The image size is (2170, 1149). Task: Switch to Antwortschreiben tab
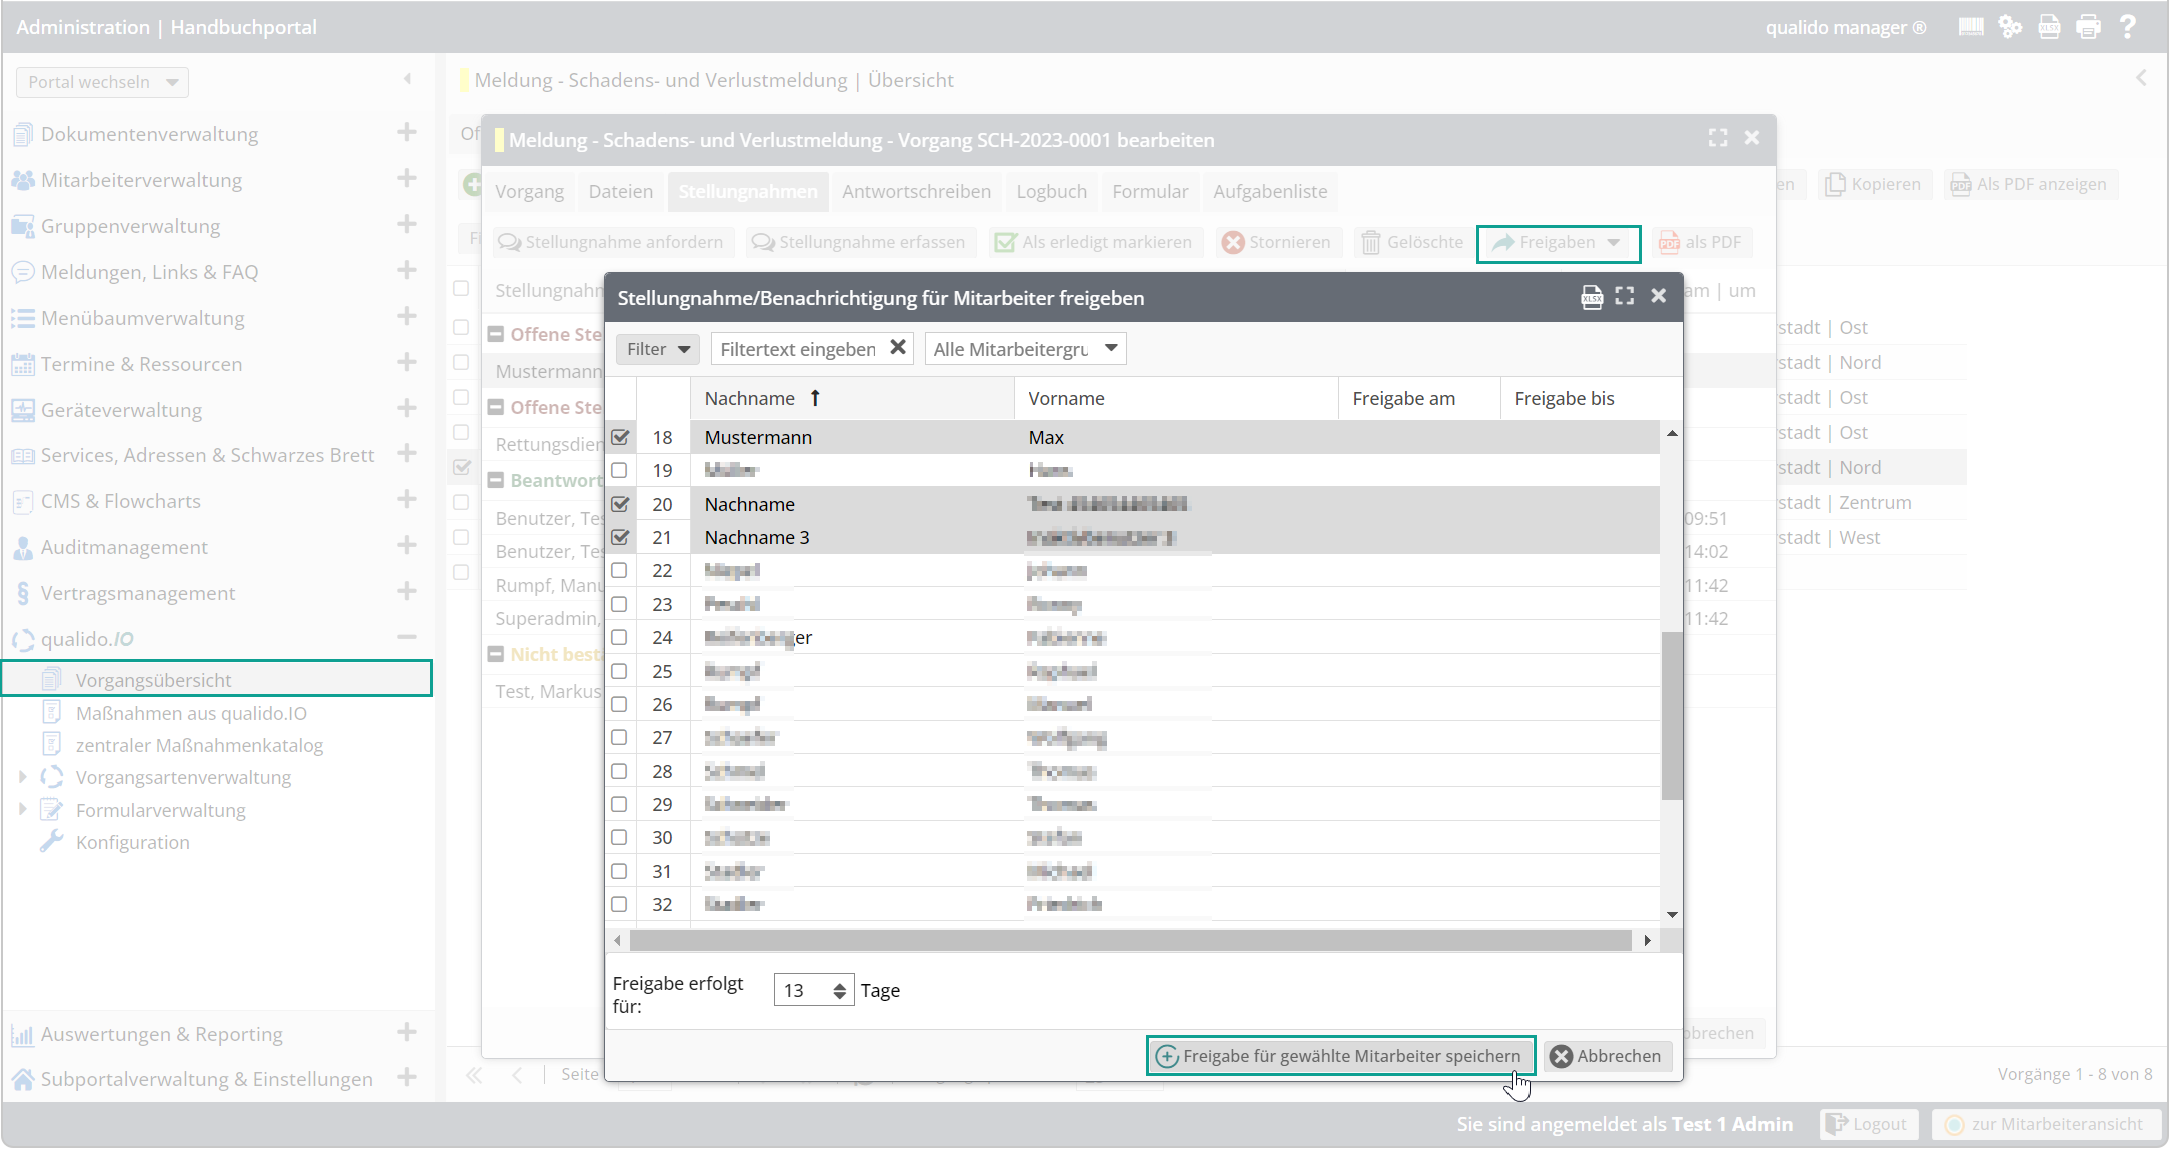916,191
